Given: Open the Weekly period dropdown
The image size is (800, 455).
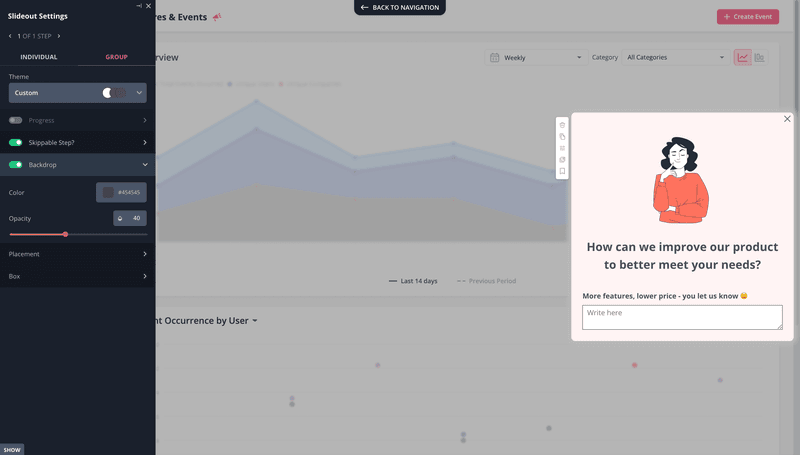Looking at the screenshot, I should (535, 58).
